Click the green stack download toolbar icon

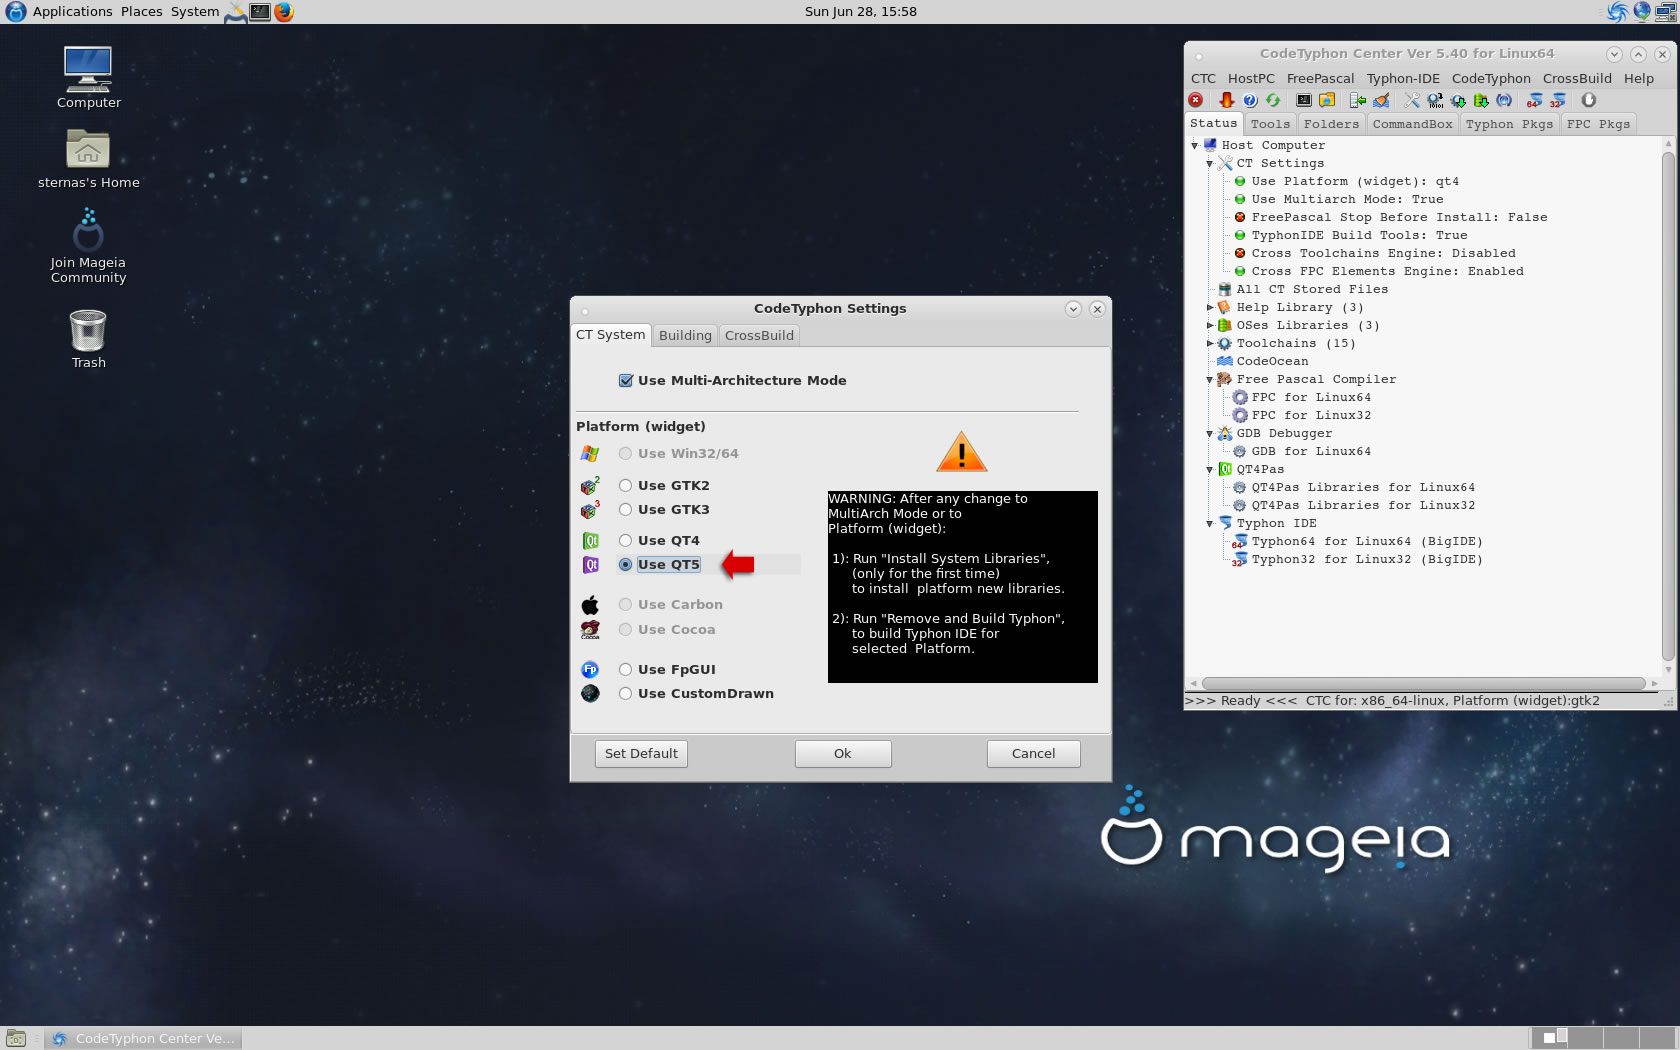[x=1481, y=100]
